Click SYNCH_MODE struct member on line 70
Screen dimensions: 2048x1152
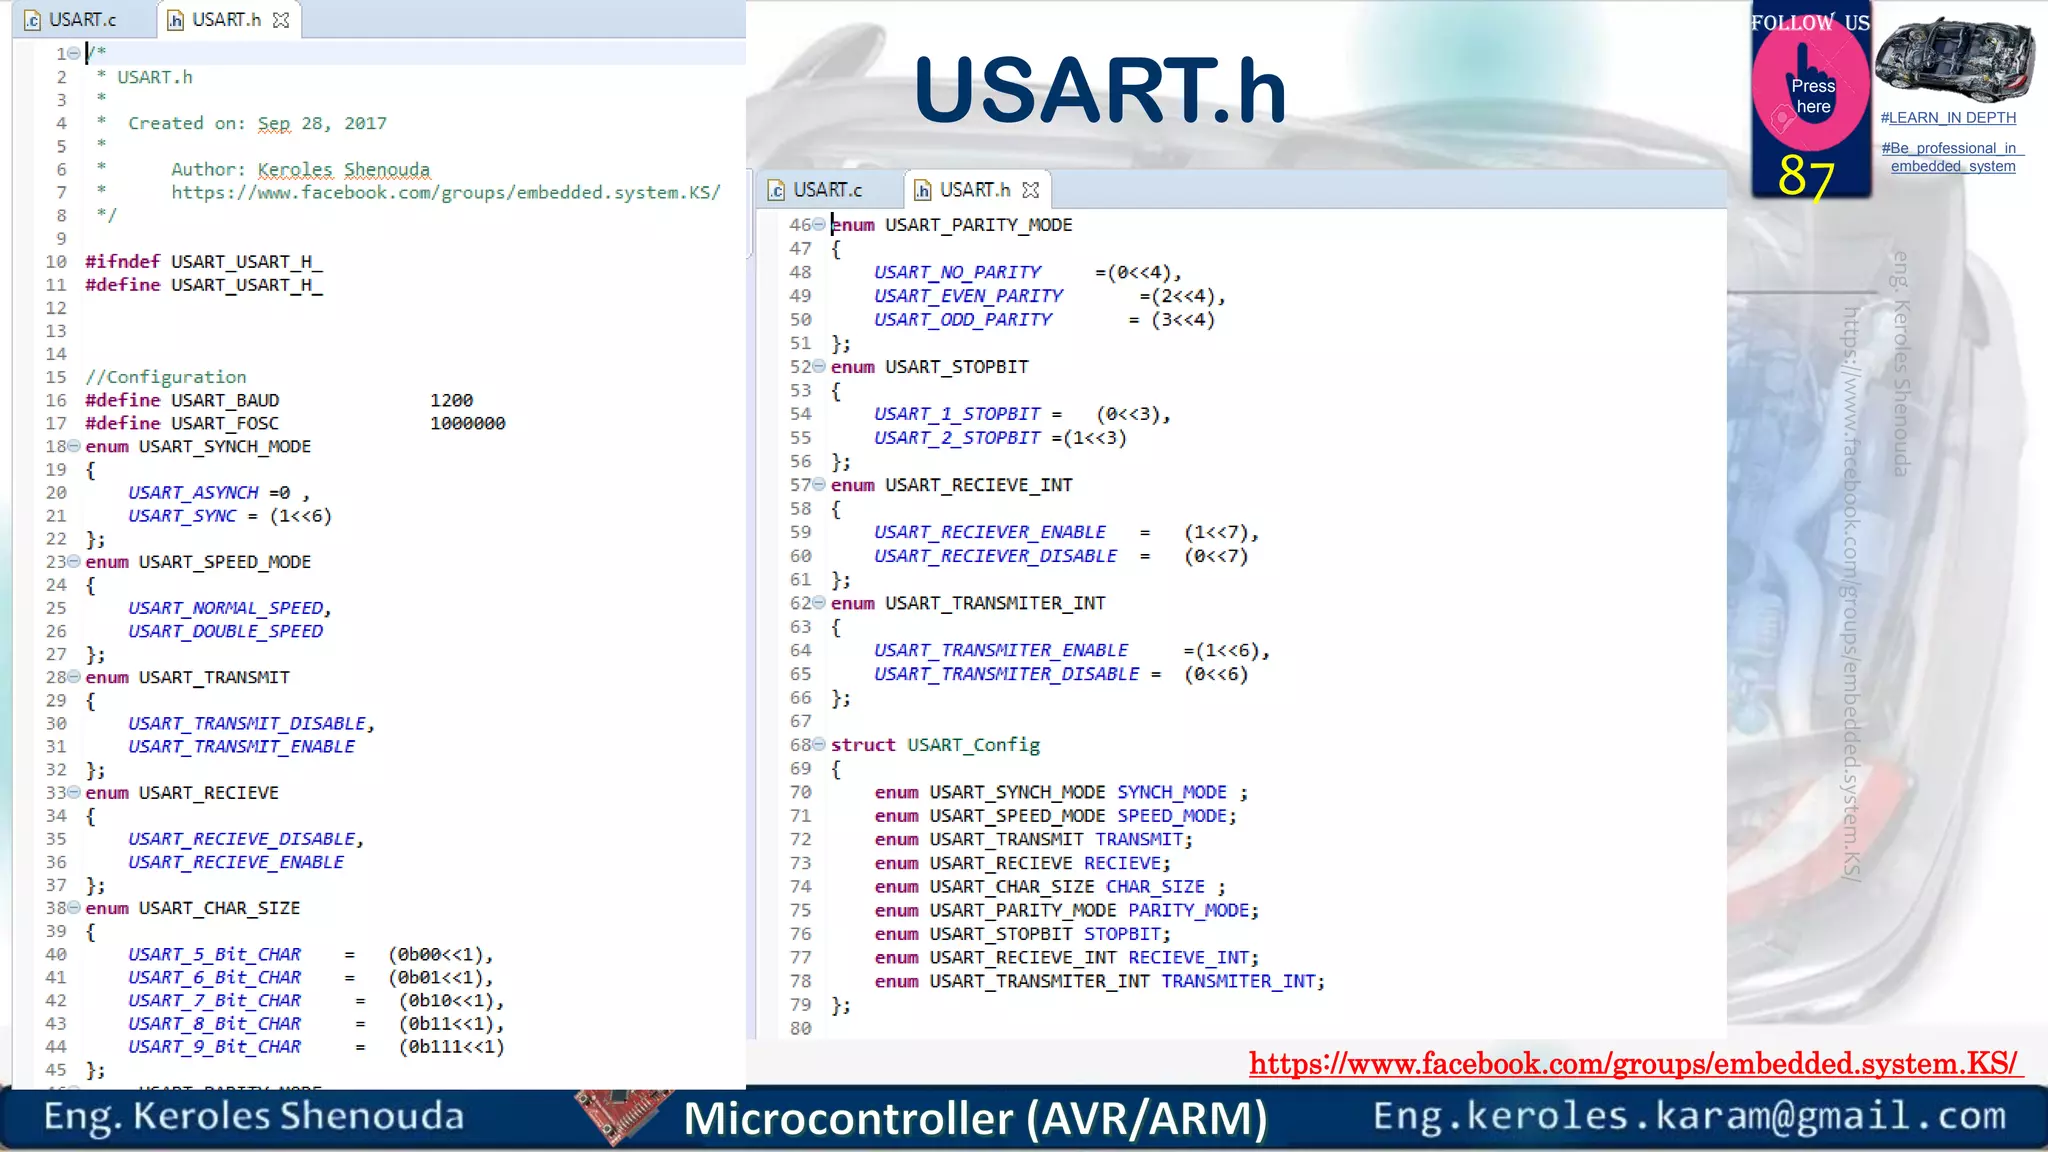(x=1172, y=792)
